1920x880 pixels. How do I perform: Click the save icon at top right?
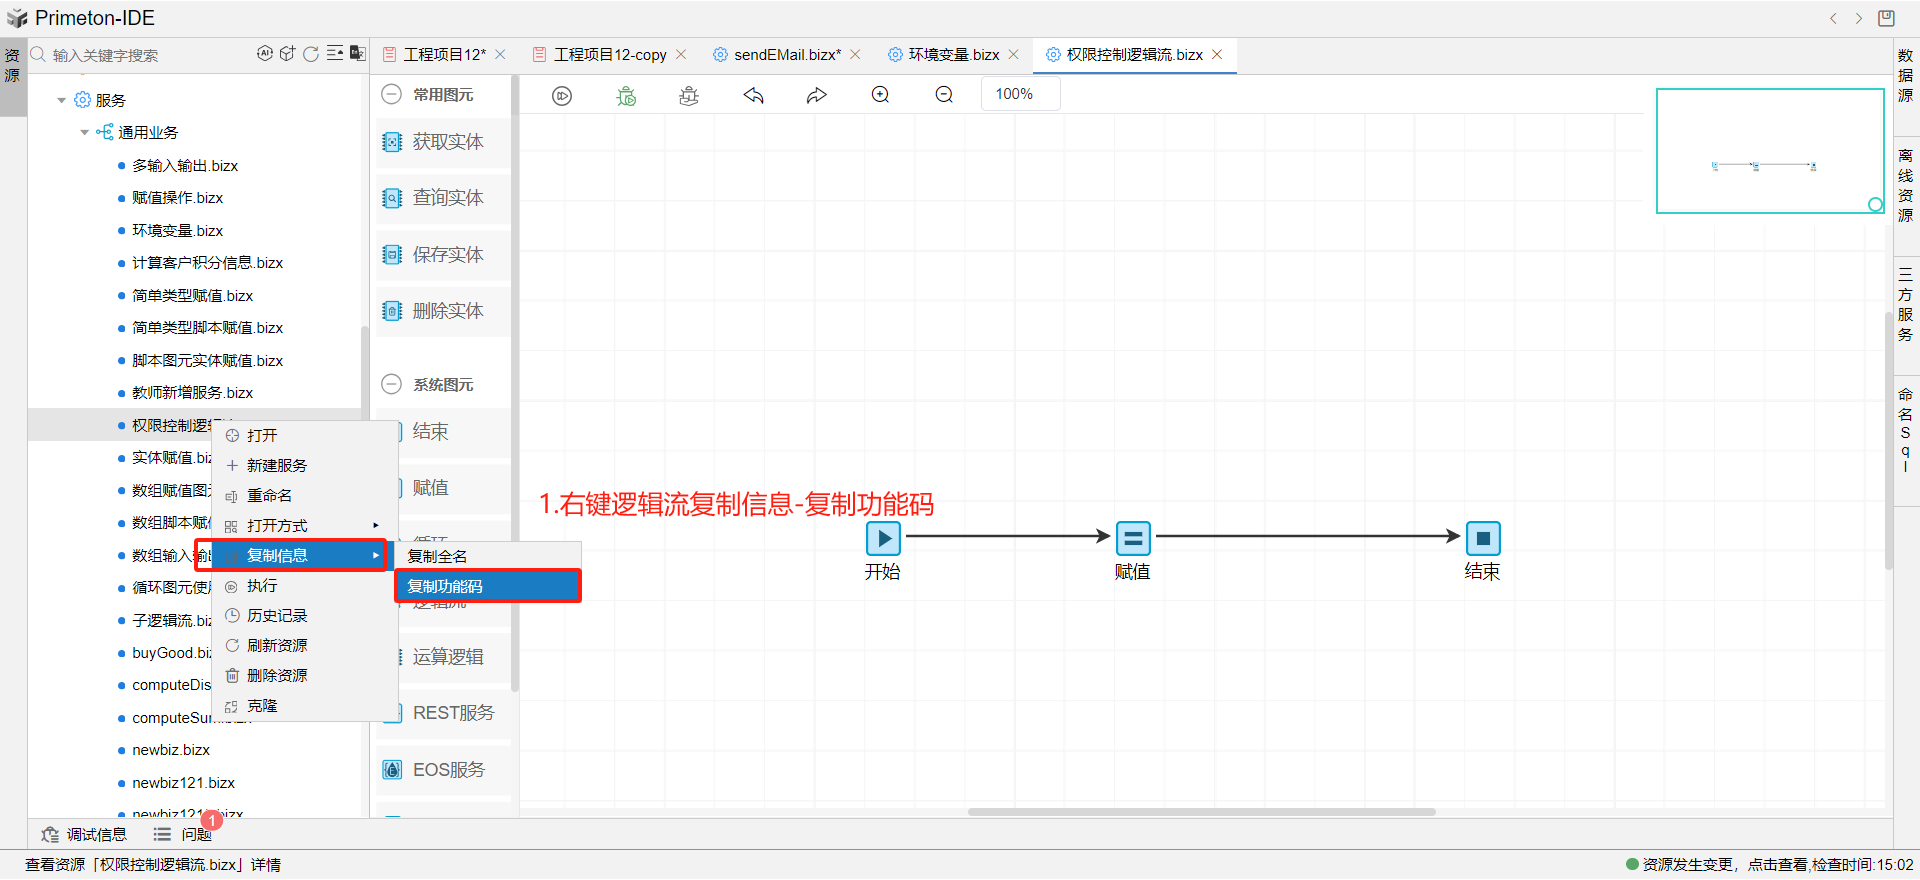tap(1886, 18)
